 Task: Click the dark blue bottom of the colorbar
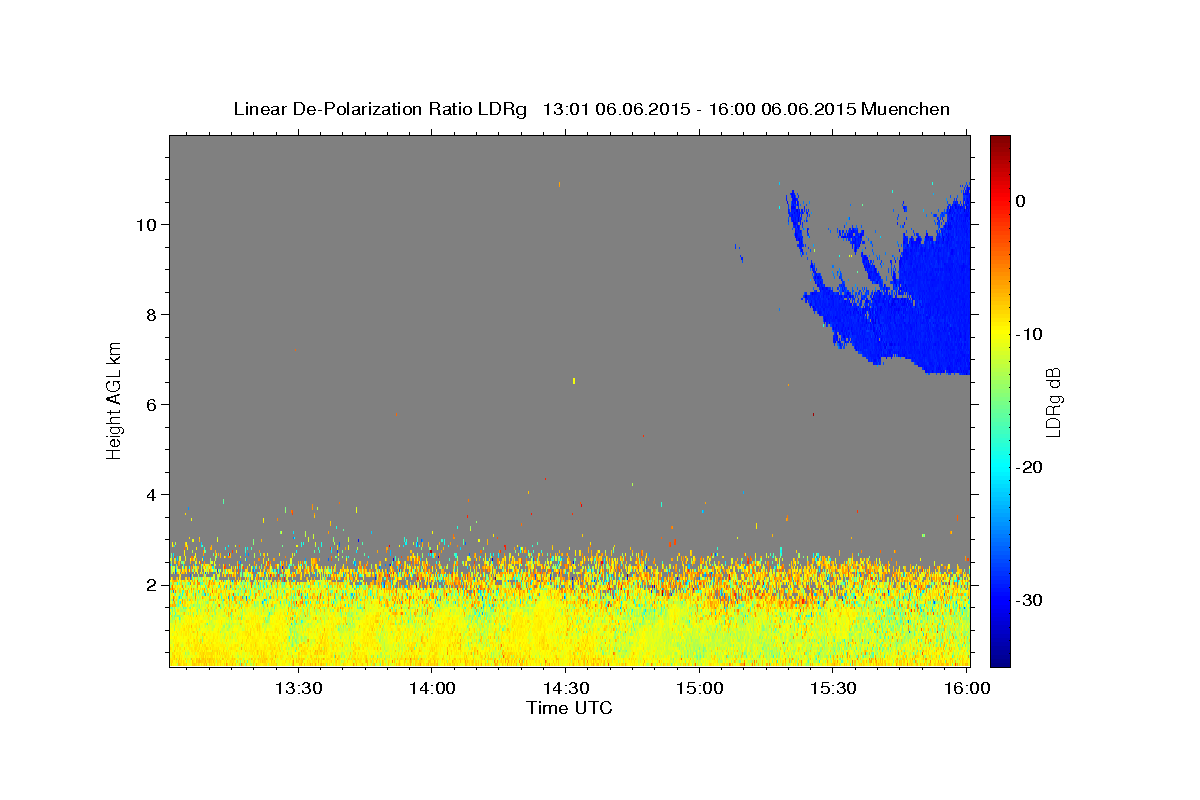click(x=1000, y=658)
